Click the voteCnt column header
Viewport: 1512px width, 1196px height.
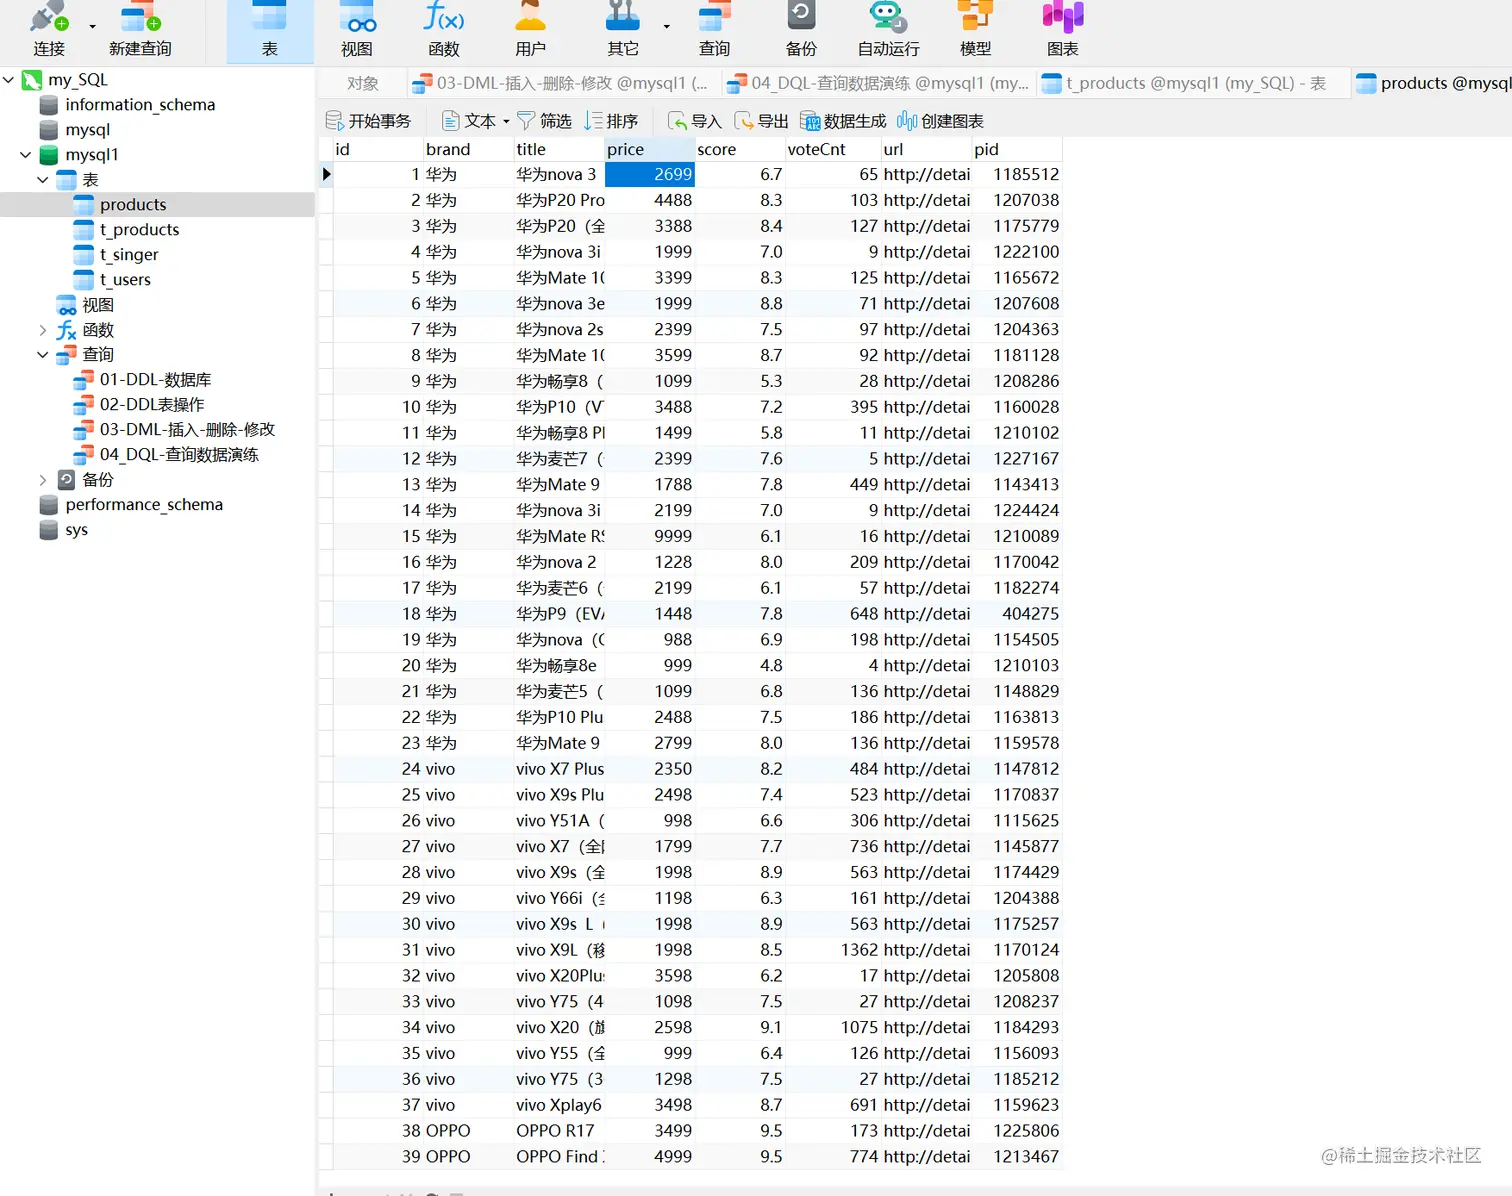point(833,149)
